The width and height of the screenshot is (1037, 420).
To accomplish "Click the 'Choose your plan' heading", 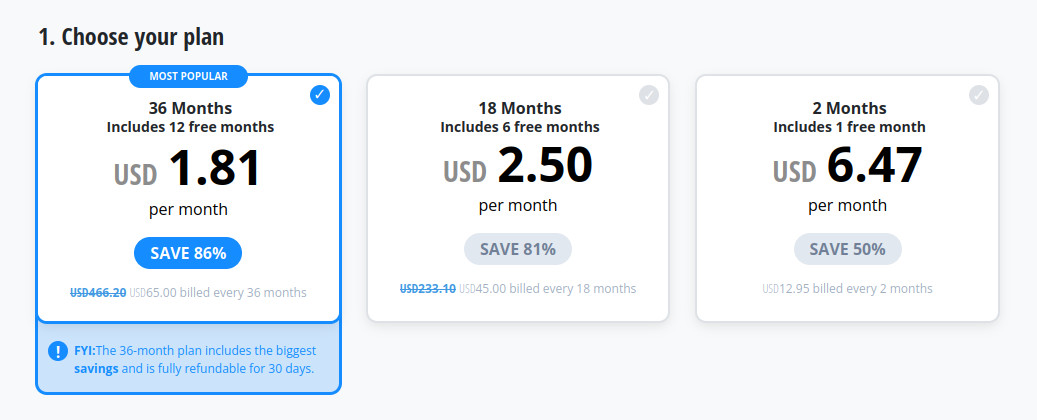I will coord(131,37).
